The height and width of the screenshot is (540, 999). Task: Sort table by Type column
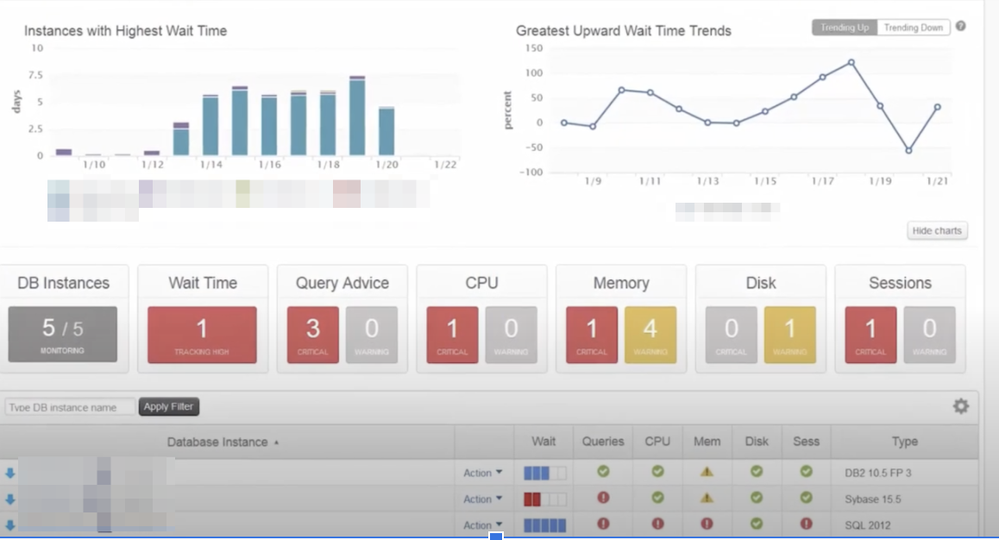[x=905, y=441]
